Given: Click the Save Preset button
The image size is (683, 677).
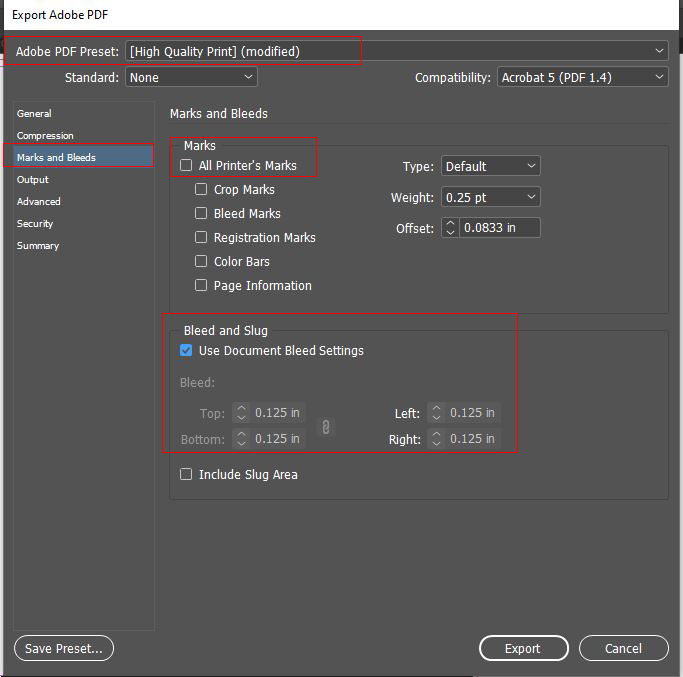Looking at the screenshot, I should pos(64,648).
